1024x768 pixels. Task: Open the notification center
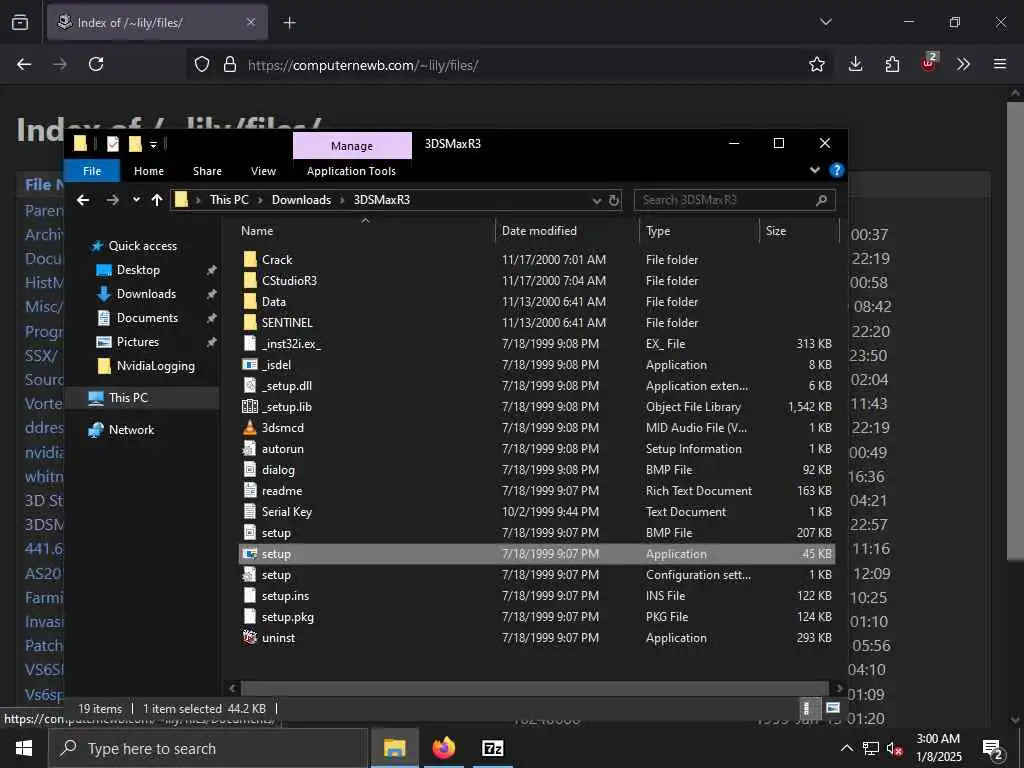[x=993, y=748]
